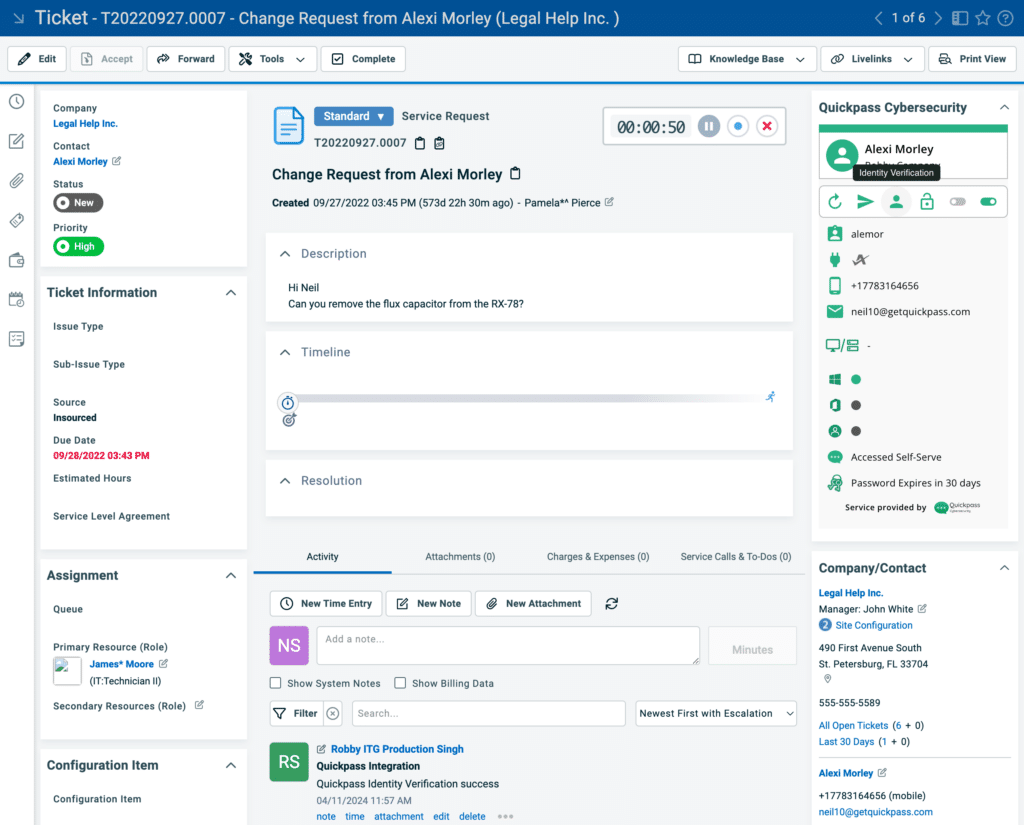Viewport: 1024px width, 825px height.
Task: Edit the contact Alexi Morley pencil icon
Action: (116, 161)
